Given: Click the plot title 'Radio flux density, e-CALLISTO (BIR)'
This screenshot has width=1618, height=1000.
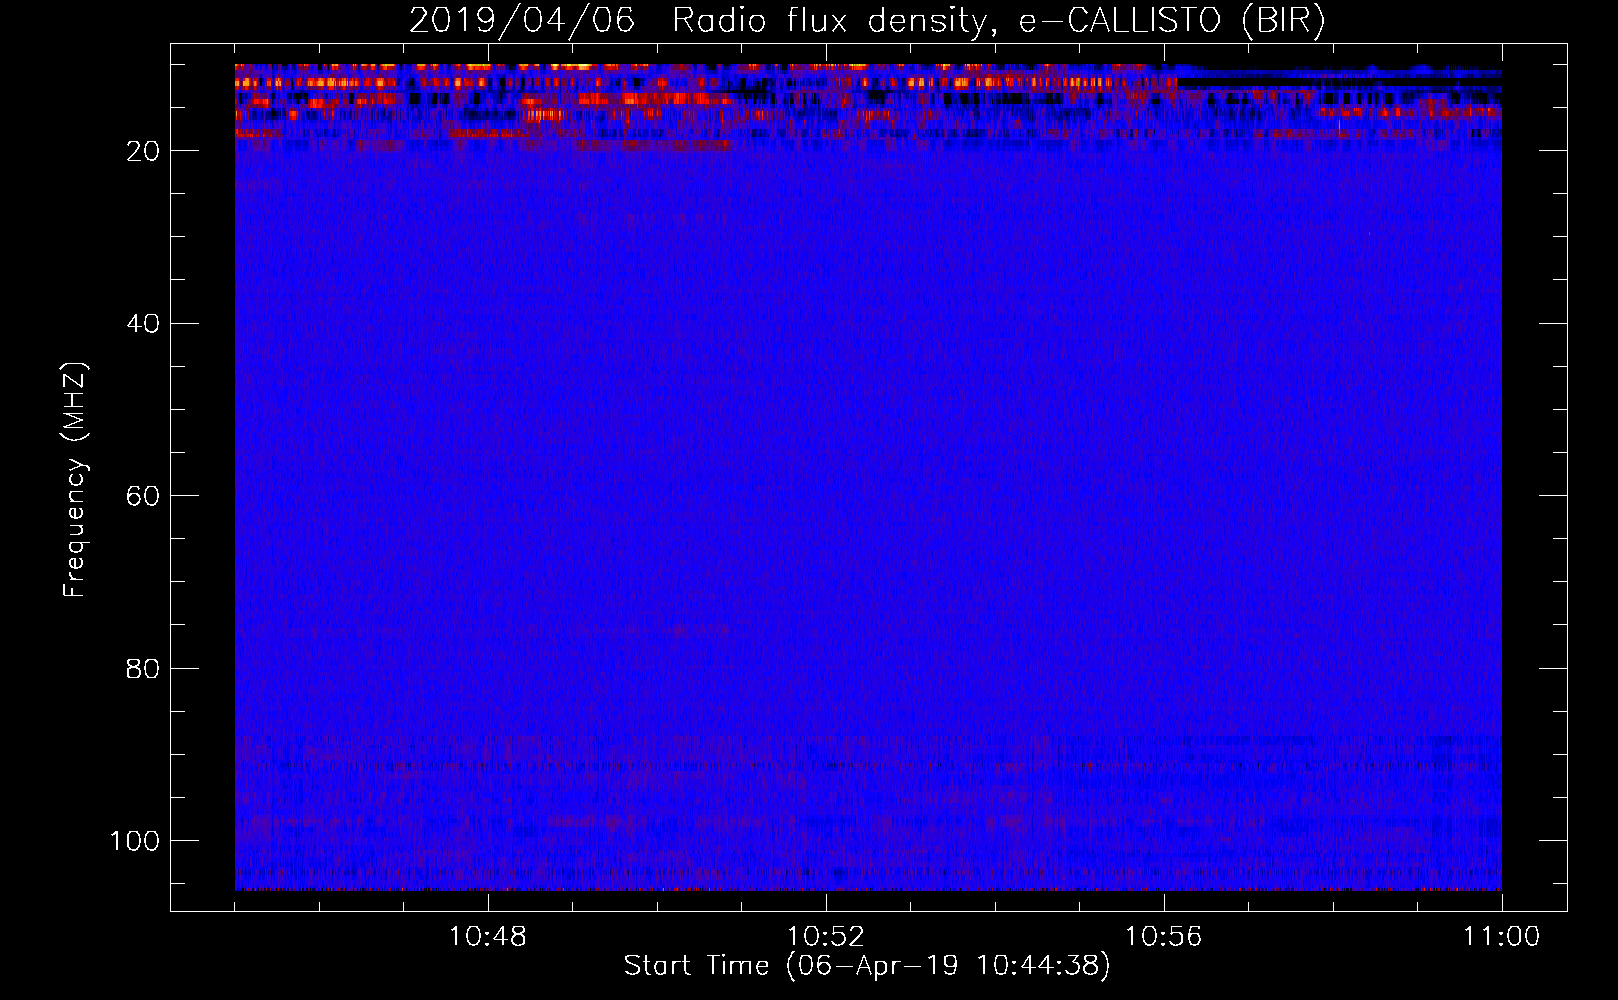Looking at the screenshot, I should click(x=998, y=20).
